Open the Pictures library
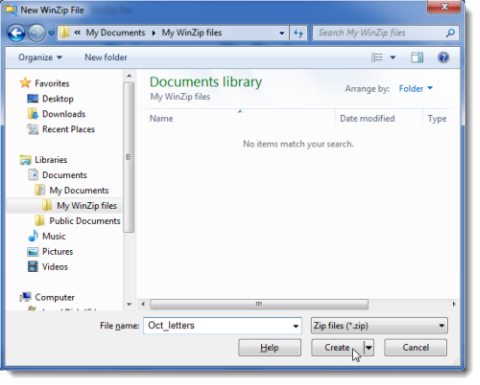This screenshot has width=480, height=385. pyautogui.click(x=57, y=252)
